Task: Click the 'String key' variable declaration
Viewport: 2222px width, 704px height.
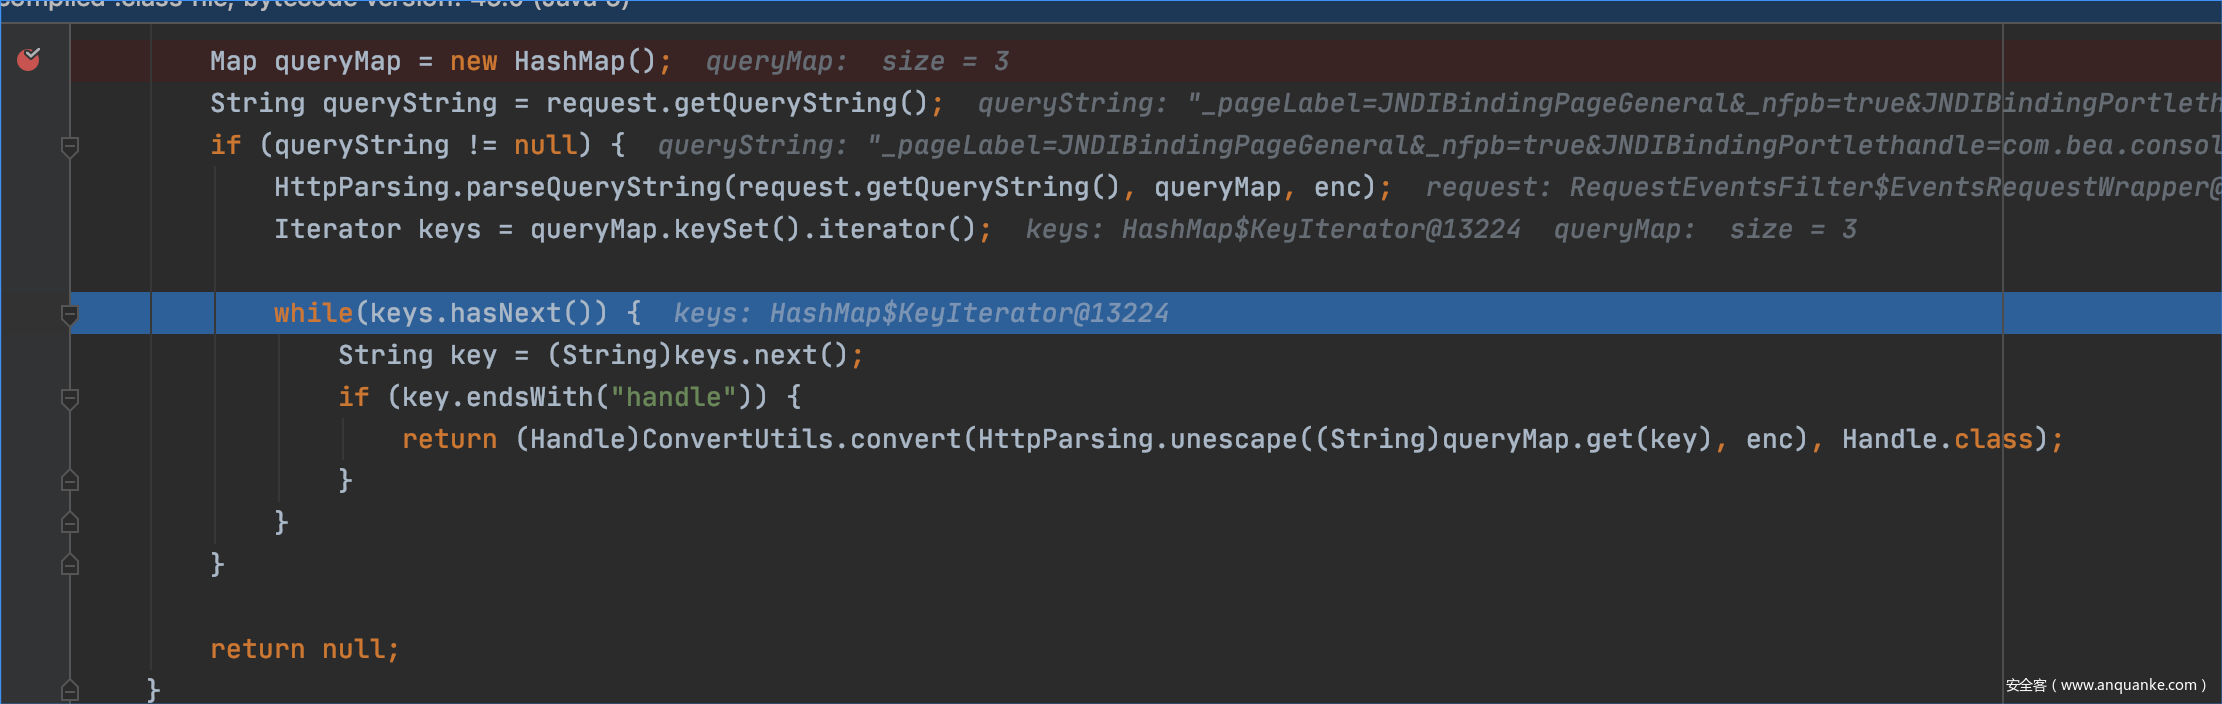Action: 417,356
